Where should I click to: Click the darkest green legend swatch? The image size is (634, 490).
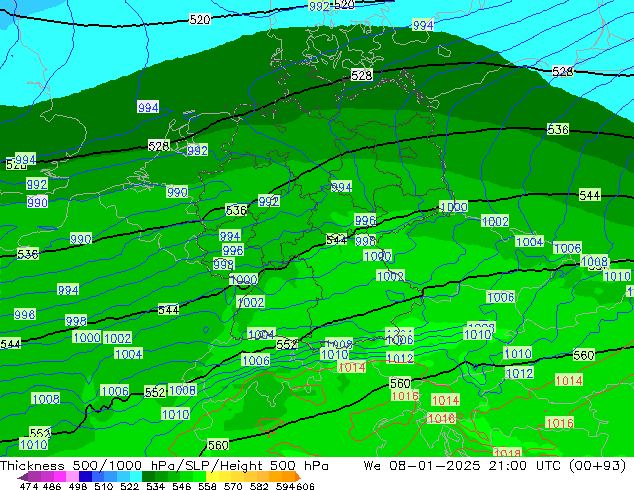tap(148, 477)
